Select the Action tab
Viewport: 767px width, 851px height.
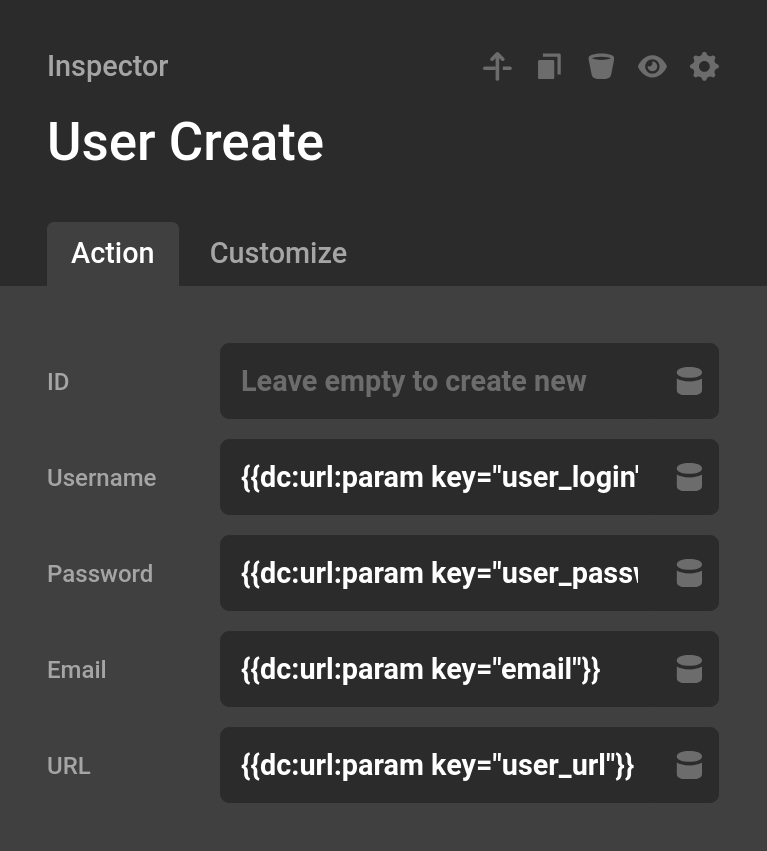(112, 253)
